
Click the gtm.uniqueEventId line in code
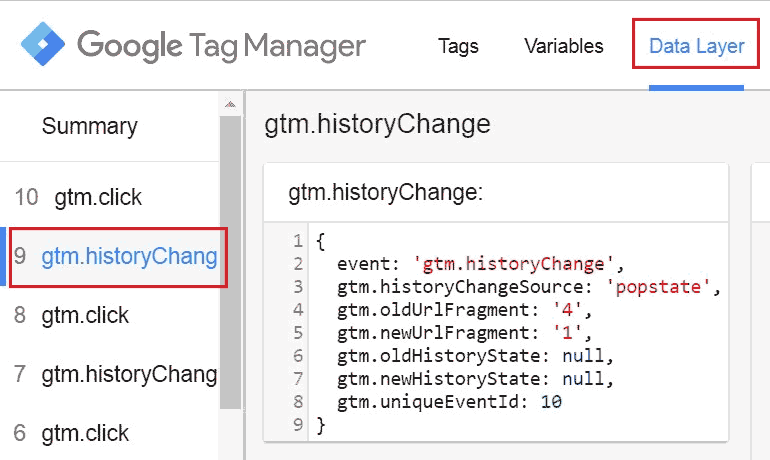coord(449,402)
